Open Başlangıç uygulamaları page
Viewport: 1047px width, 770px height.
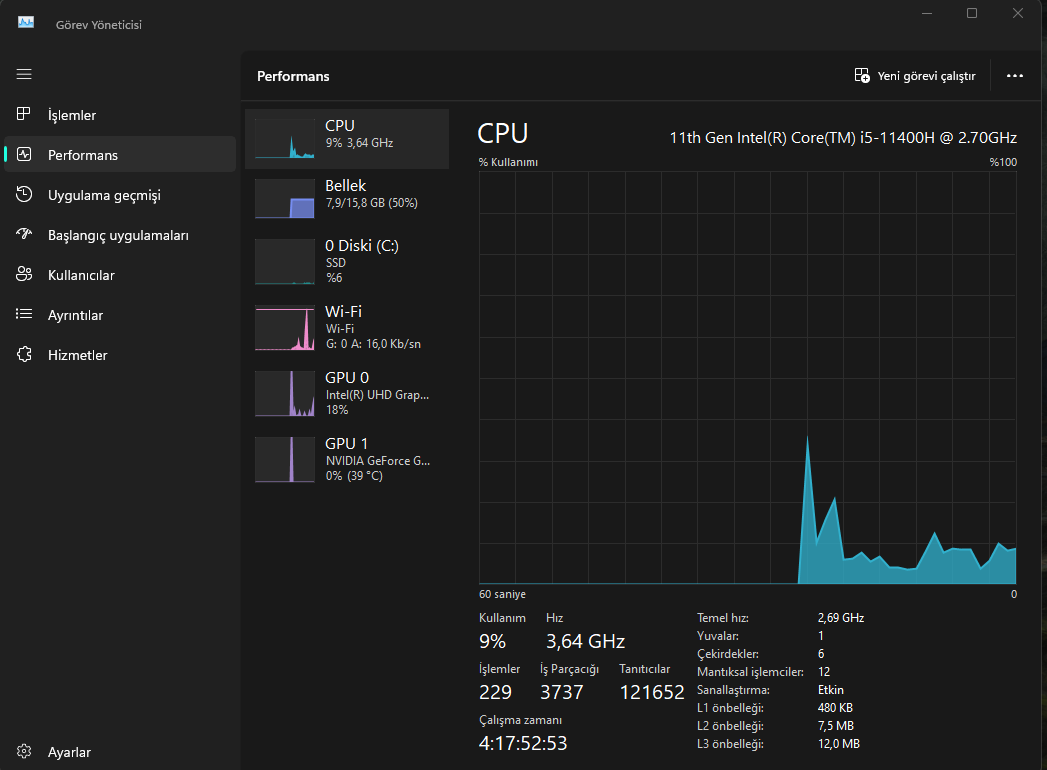[120, 235]
